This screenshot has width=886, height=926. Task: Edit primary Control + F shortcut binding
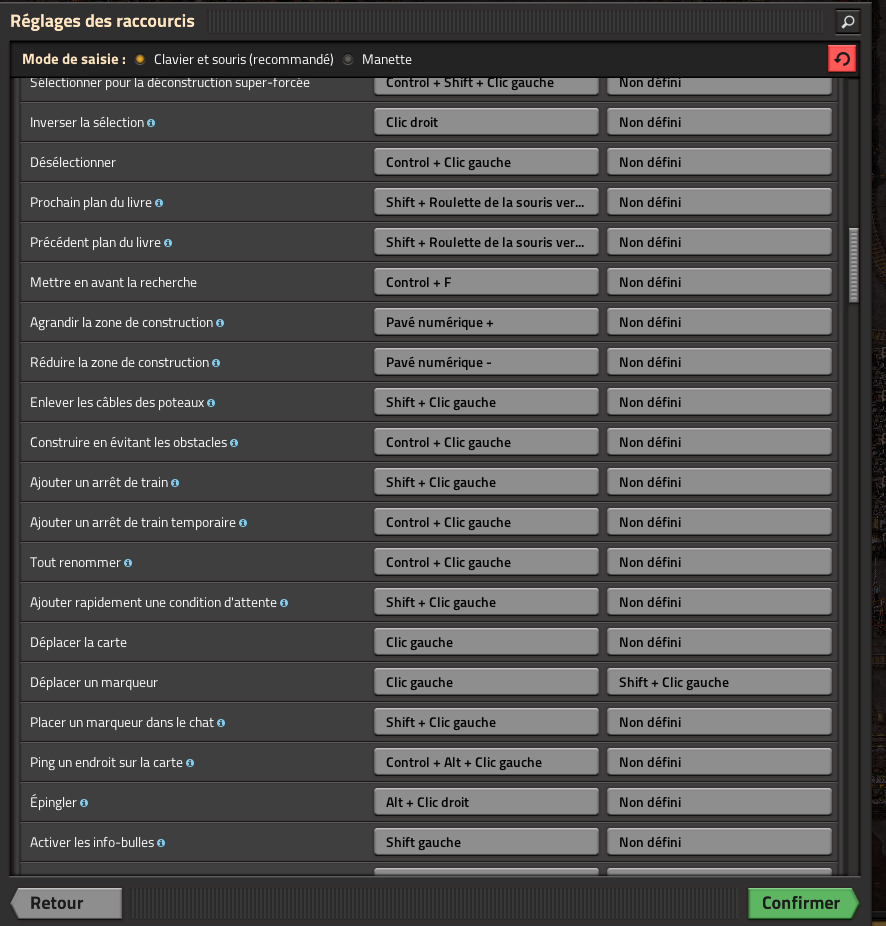pyautogui.click(x=486, y=282)
